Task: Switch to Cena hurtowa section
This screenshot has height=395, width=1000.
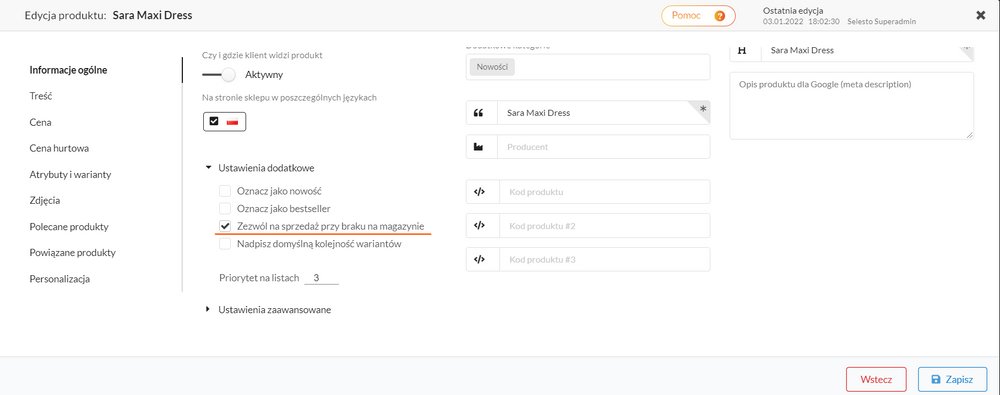Action: pyautogui.click(x=59, y=148)
